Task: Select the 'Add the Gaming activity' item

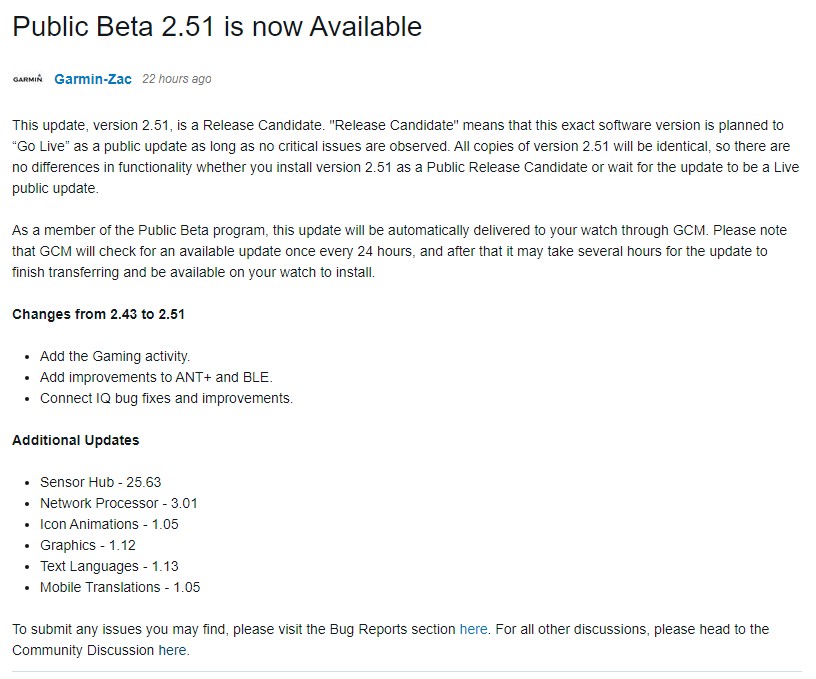Action: [x=115, y=356]
